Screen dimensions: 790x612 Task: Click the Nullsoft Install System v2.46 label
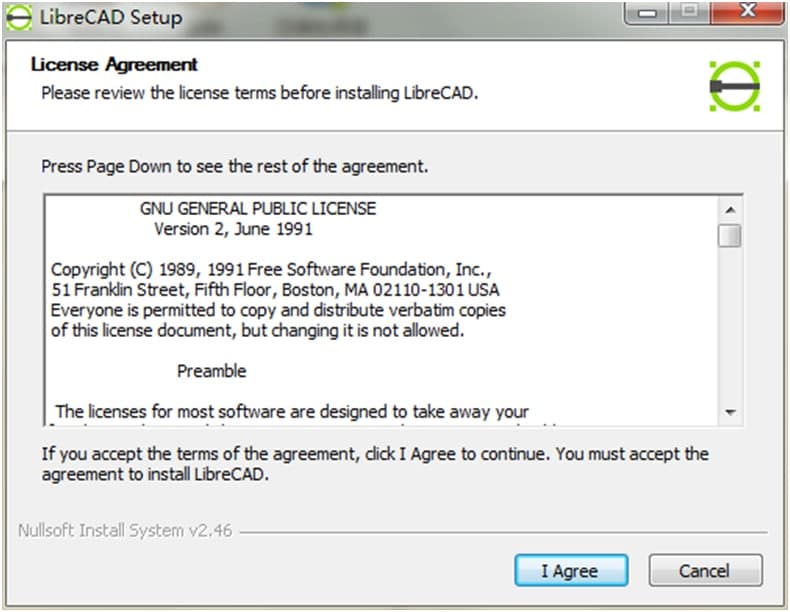(125, 531)
